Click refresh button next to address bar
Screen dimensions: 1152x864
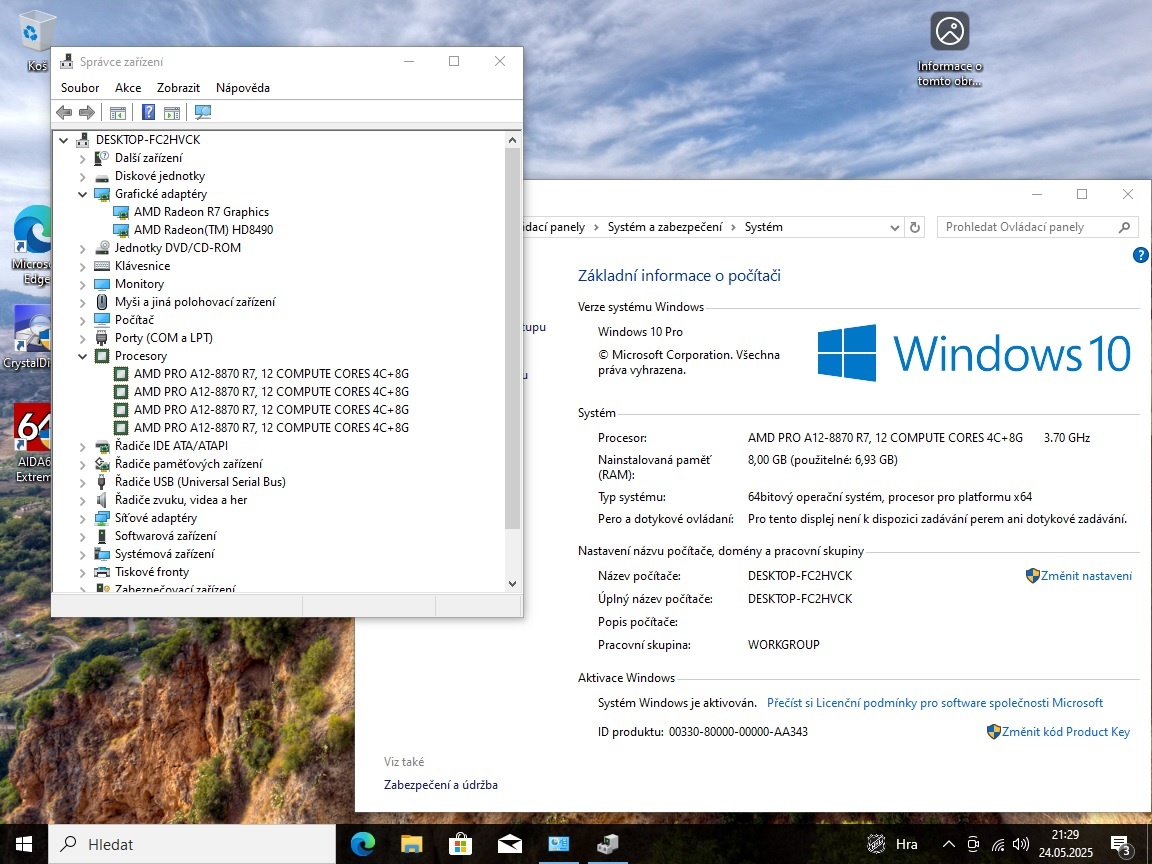point(915,227)
